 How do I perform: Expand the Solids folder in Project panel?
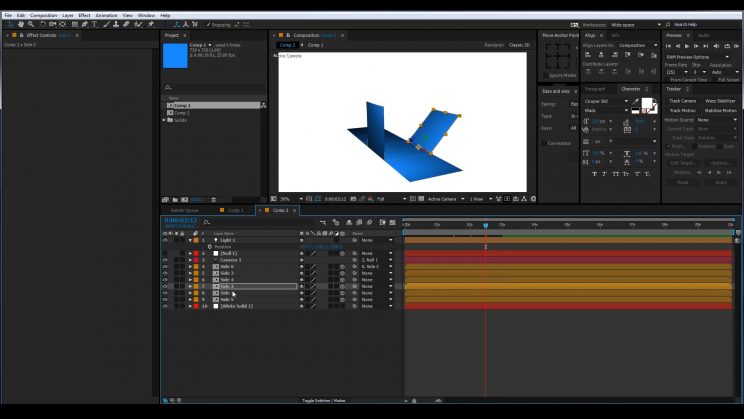(x=164, y=120)
